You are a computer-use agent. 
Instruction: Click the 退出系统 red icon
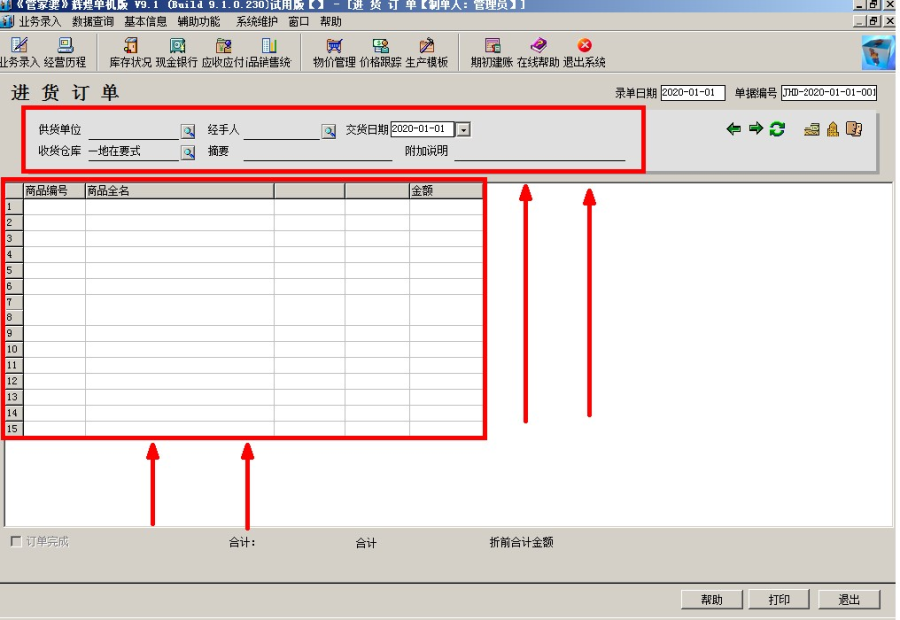point(585,52)
